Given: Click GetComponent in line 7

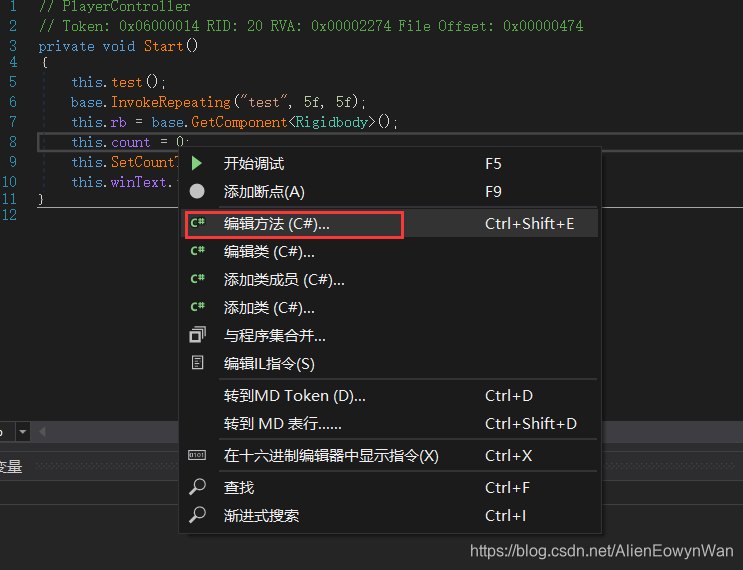Looking at the screenshot, I should pos(239,122).
